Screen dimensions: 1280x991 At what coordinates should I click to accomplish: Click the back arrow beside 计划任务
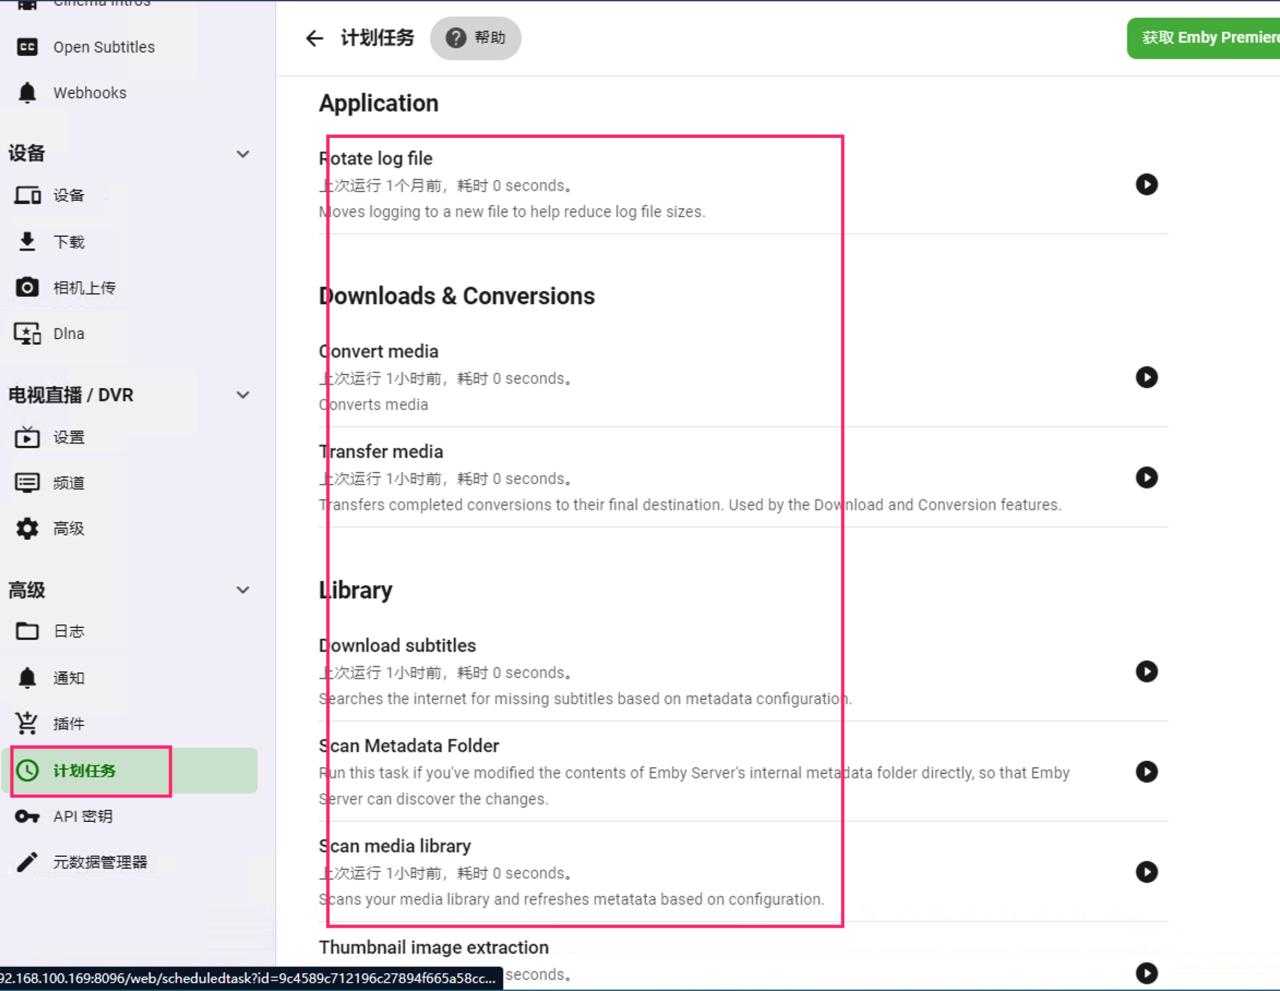click(x=315, y=38)
